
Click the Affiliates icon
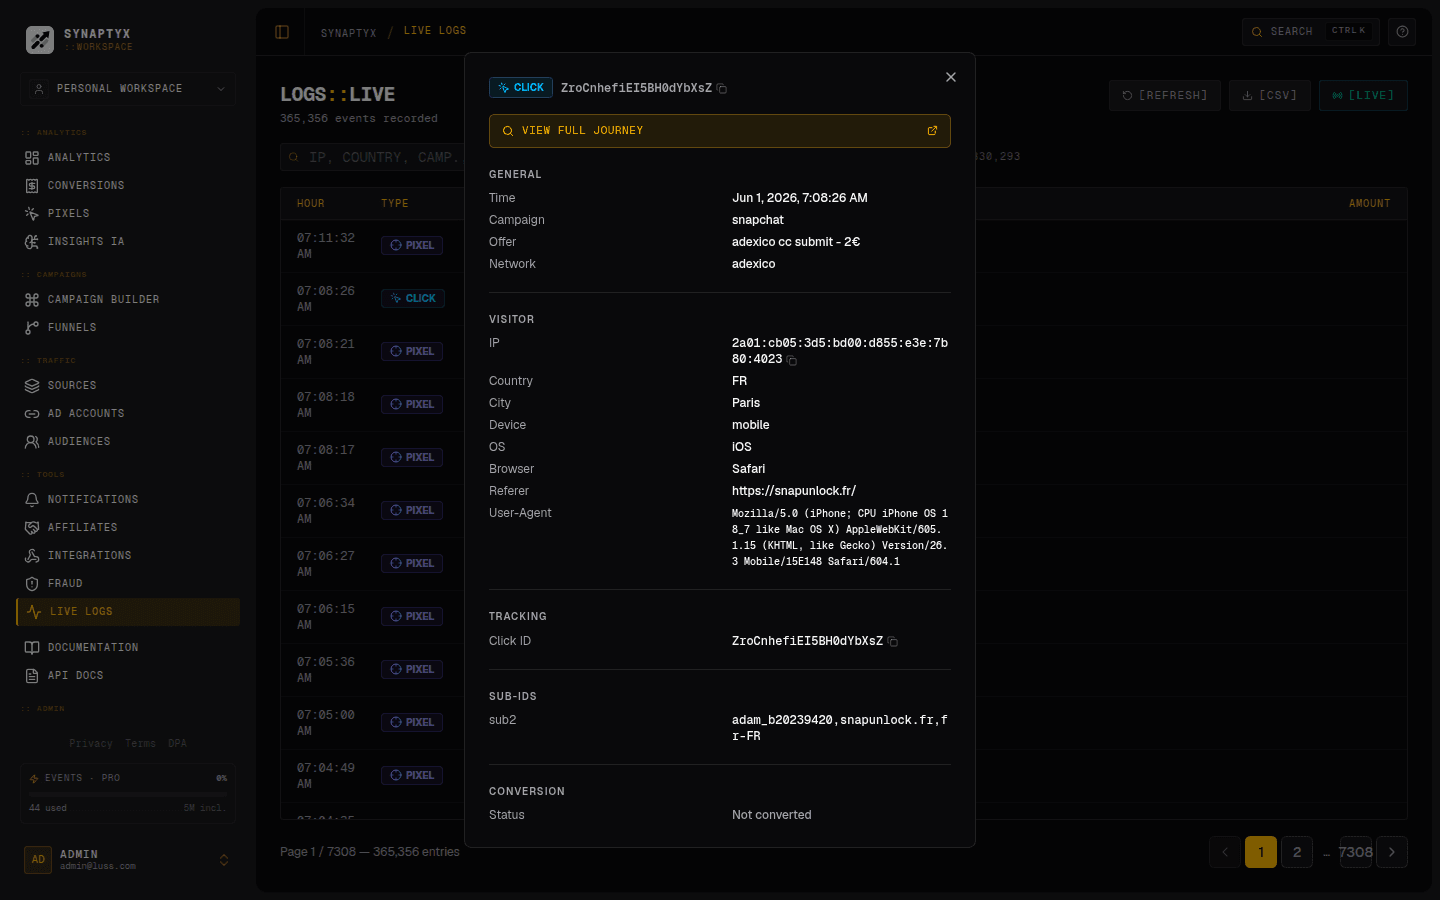click(x=32, y=528)
